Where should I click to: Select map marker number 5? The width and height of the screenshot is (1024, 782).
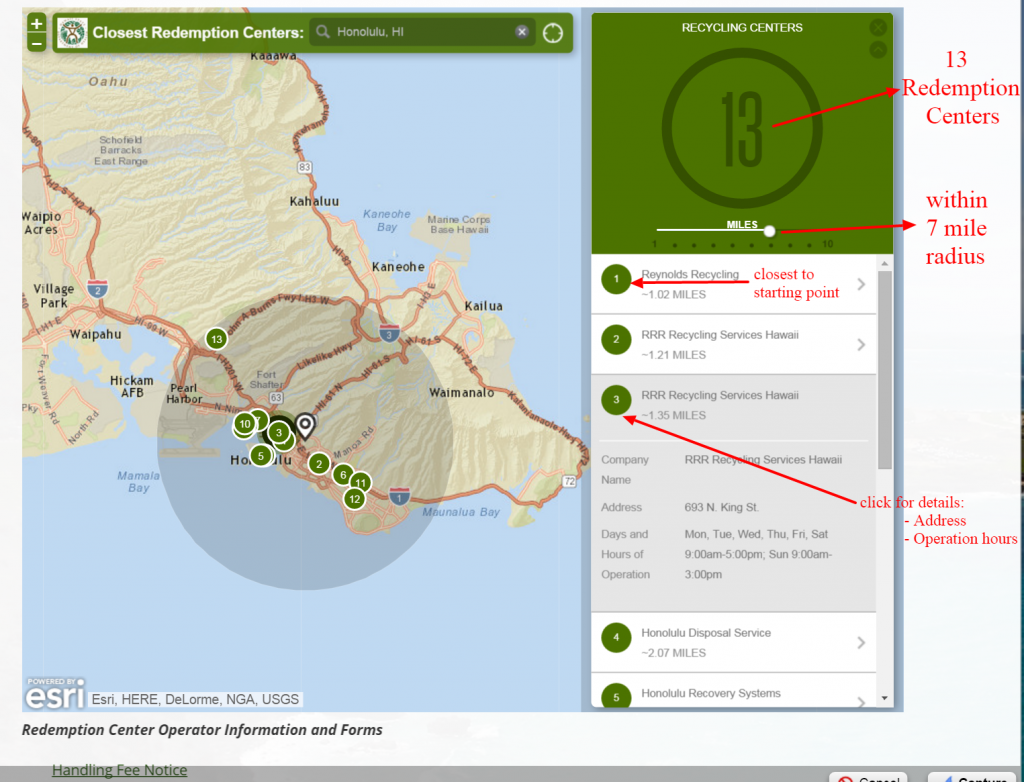coord(261,455)
